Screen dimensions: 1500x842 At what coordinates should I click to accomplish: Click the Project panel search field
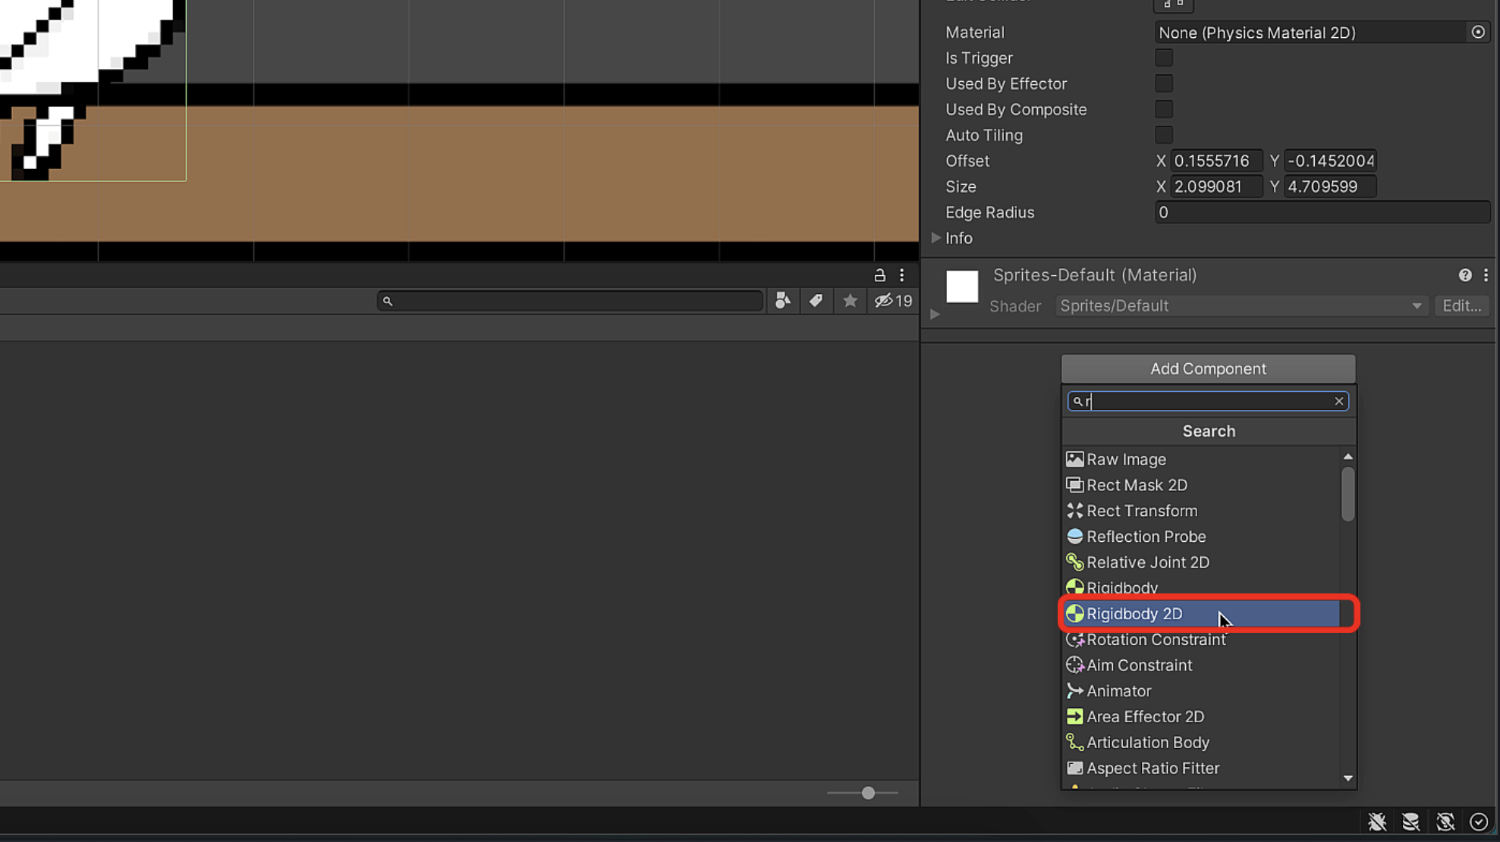coord(570,301)
